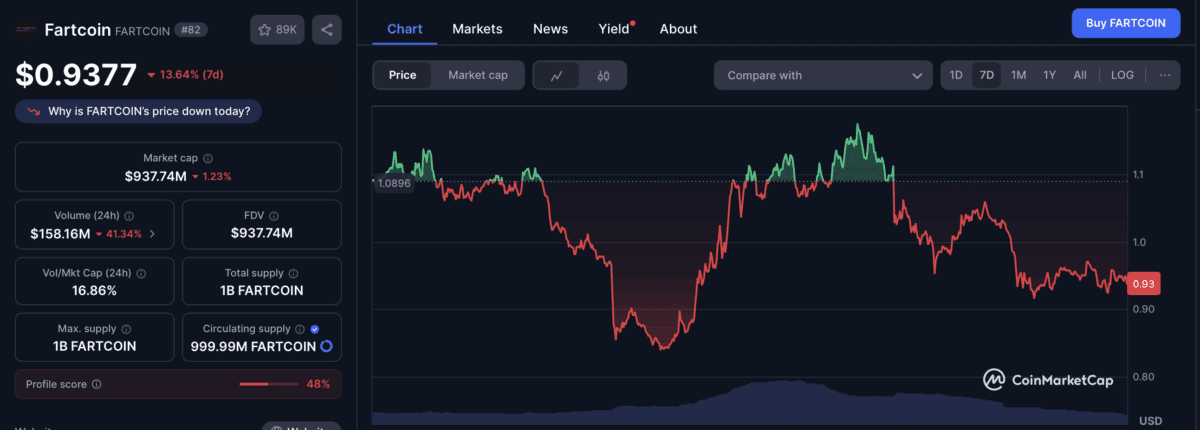Open the share icon button
This screenshot has height=430, width=1200.
click(x=327, y=30)
